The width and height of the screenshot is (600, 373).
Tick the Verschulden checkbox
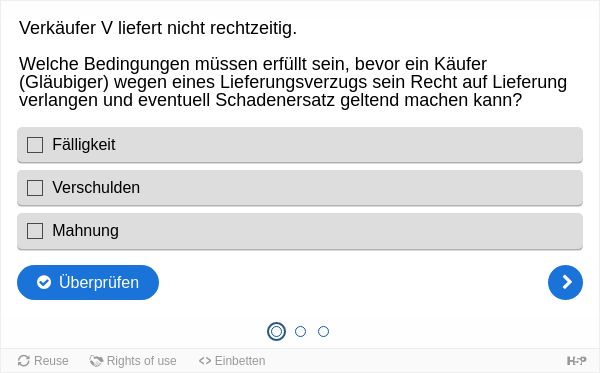pyautogui.click(x=35, y=188)
